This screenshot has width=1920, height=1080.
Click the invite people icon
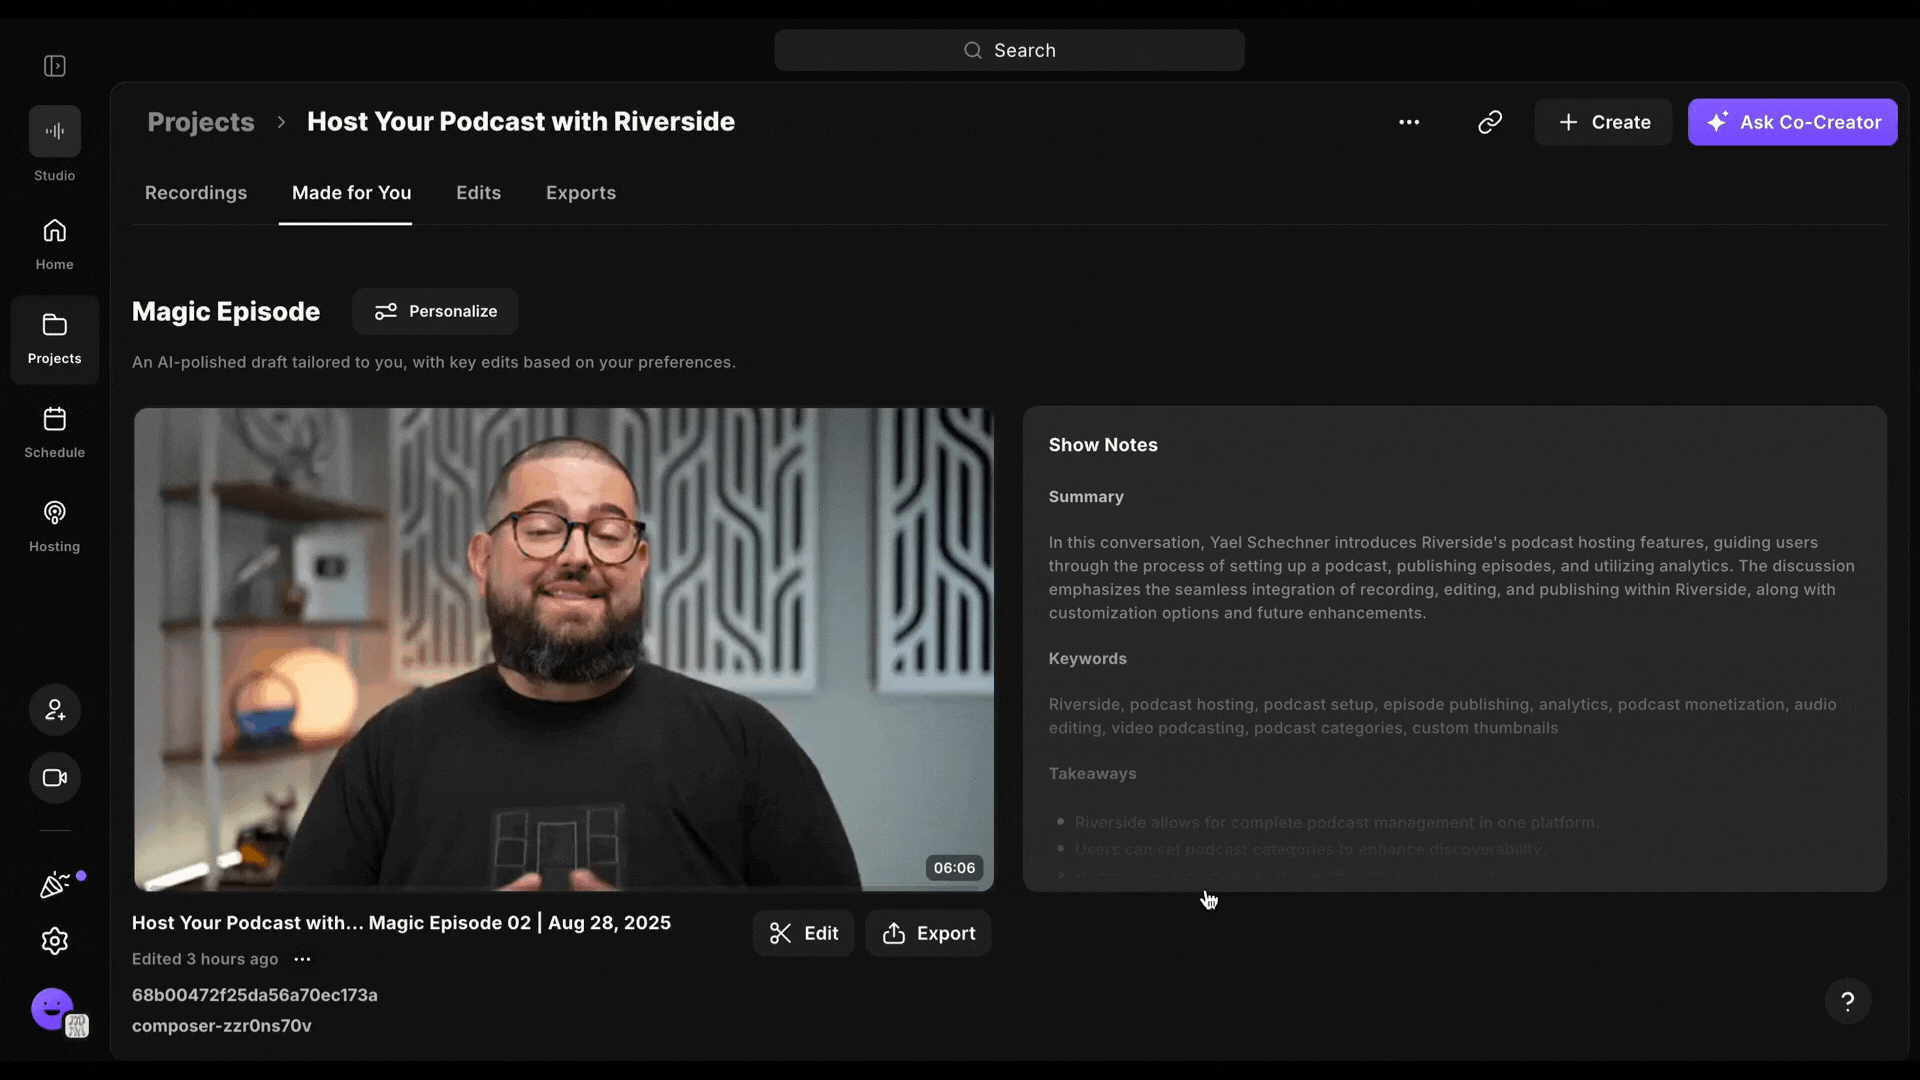(55, 710)
